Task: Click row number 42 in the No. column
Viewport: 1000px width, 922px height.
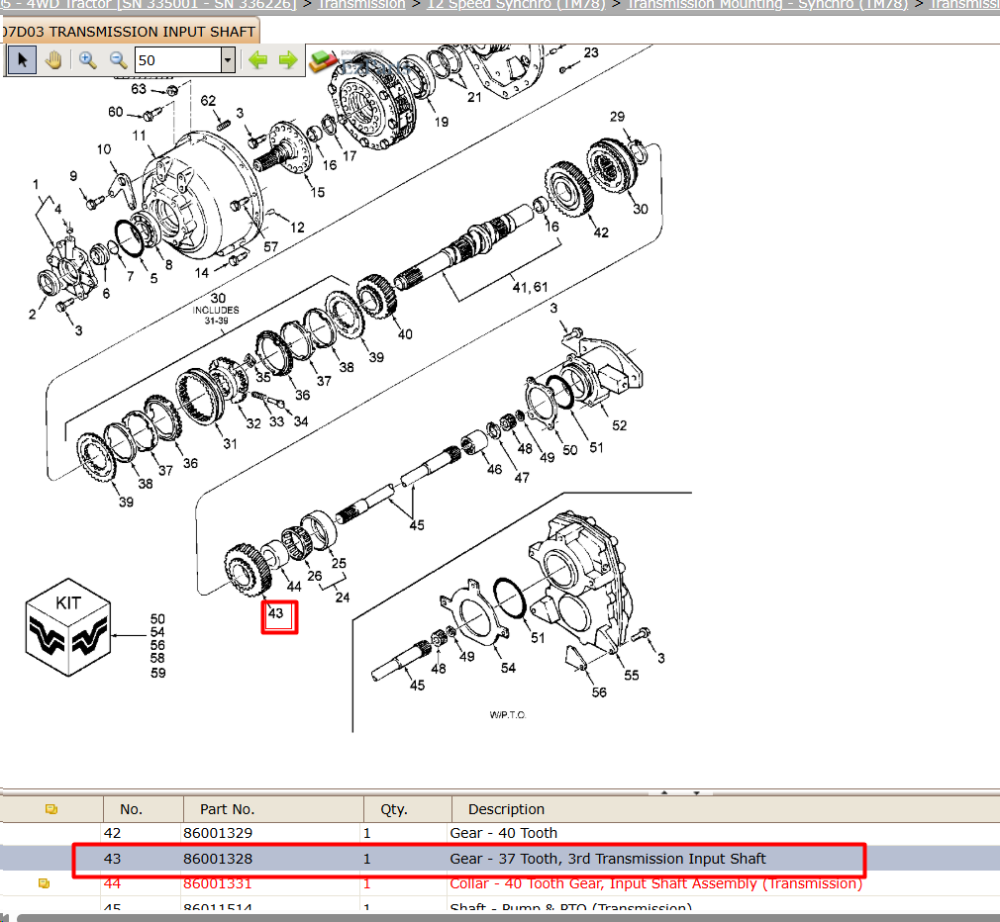Action: pyautogui.click(x=112, y=833)
